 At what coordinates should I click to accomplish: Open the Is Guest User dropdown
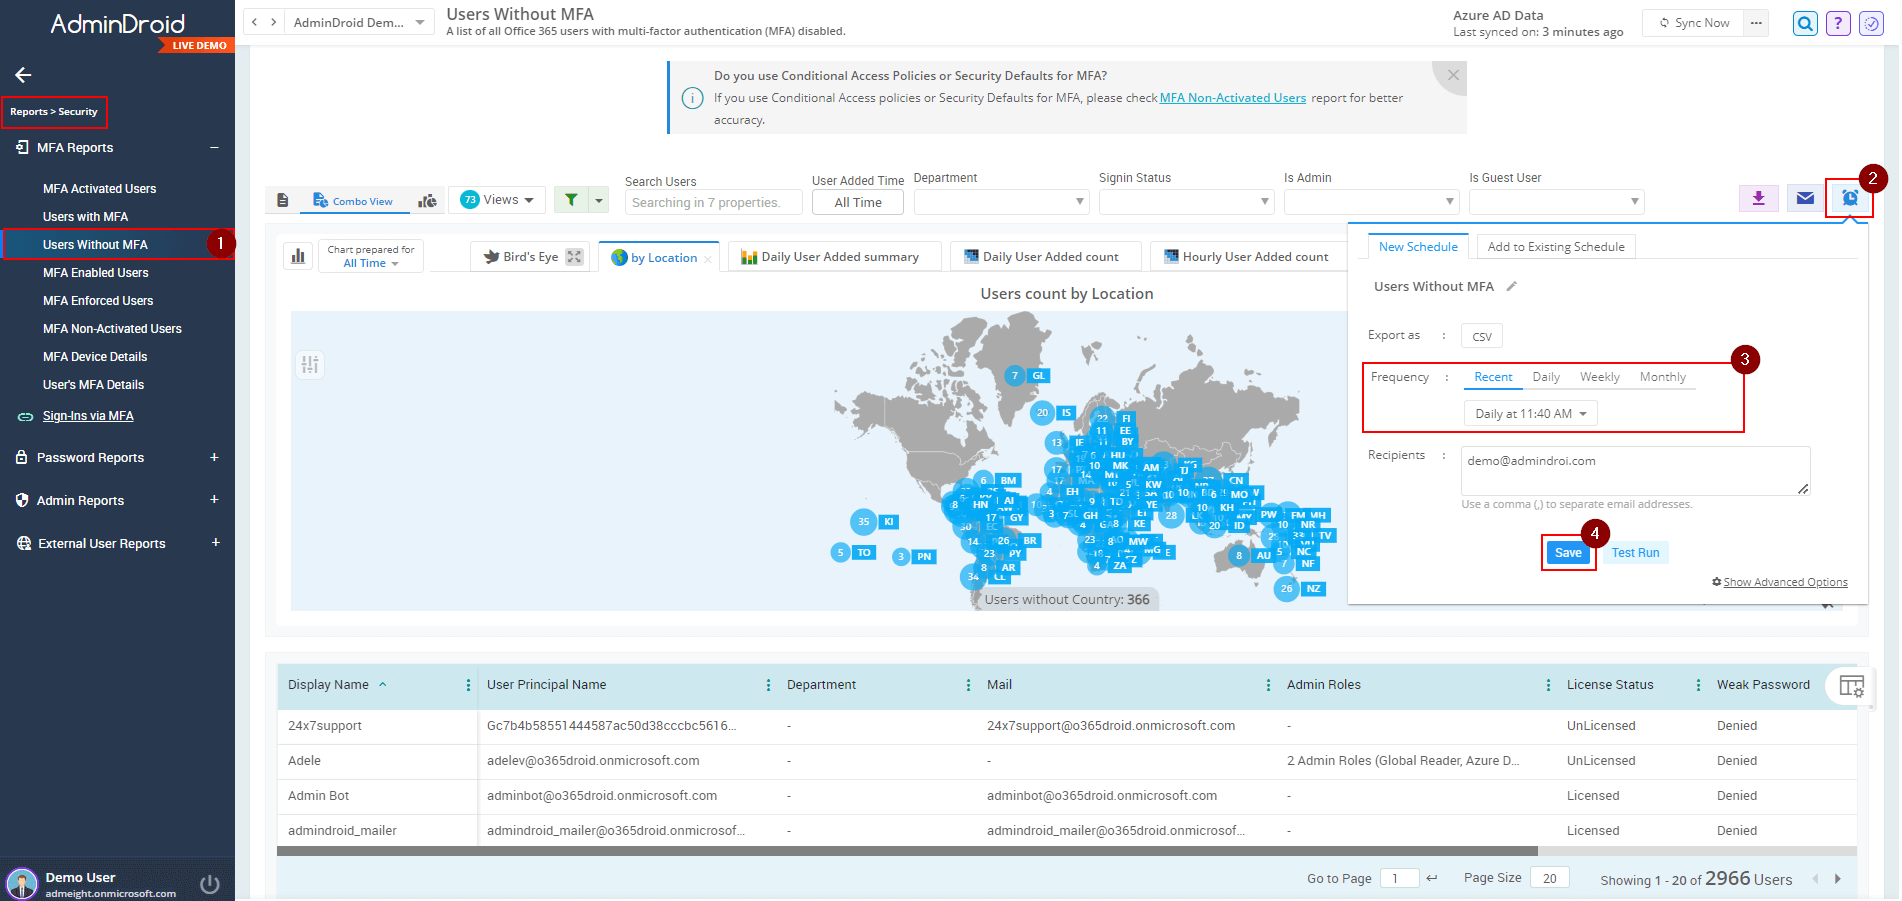tap(1555, 202)
